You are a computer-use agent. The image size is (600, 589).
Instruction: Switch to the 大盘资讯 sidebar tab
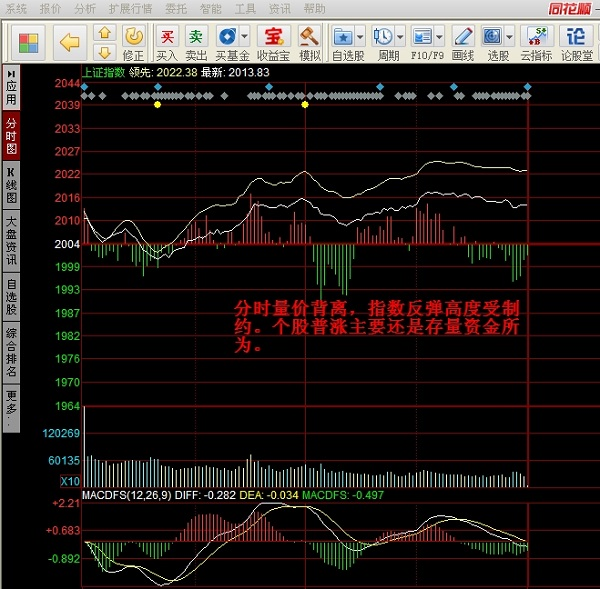click(11, 241)
